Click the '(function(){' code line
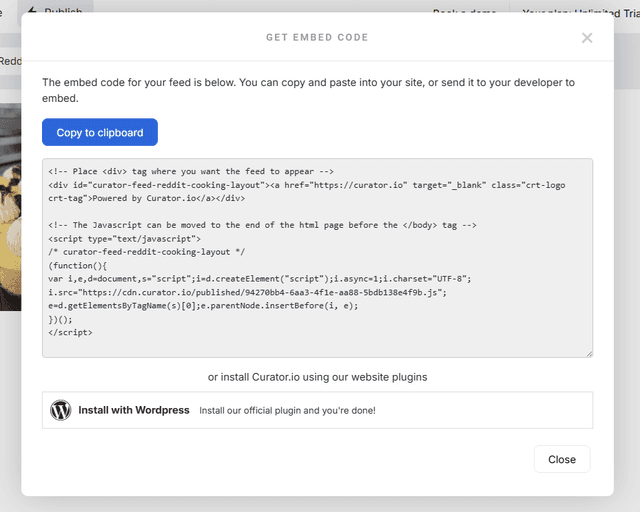 tap(78, 265)
